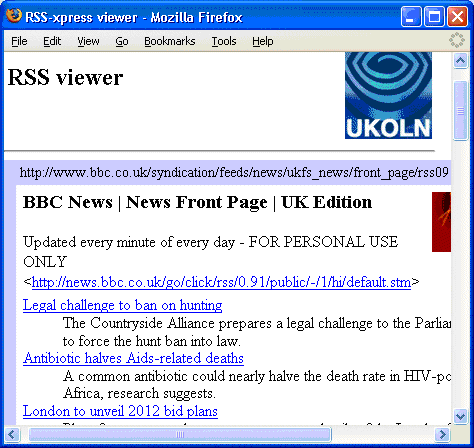
Task: Click the vertical scrollbar down arrow
Action: (460, 416)
